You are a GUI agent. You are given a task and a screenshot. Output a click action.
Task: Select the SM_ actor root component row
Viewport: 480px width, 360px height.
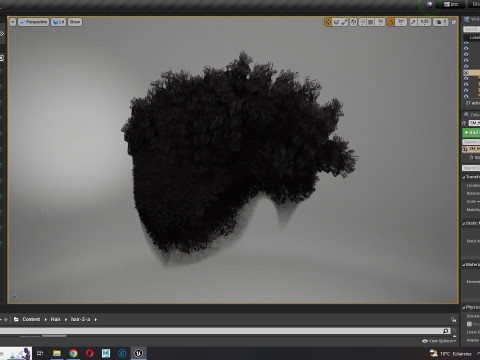pos(471,149)
